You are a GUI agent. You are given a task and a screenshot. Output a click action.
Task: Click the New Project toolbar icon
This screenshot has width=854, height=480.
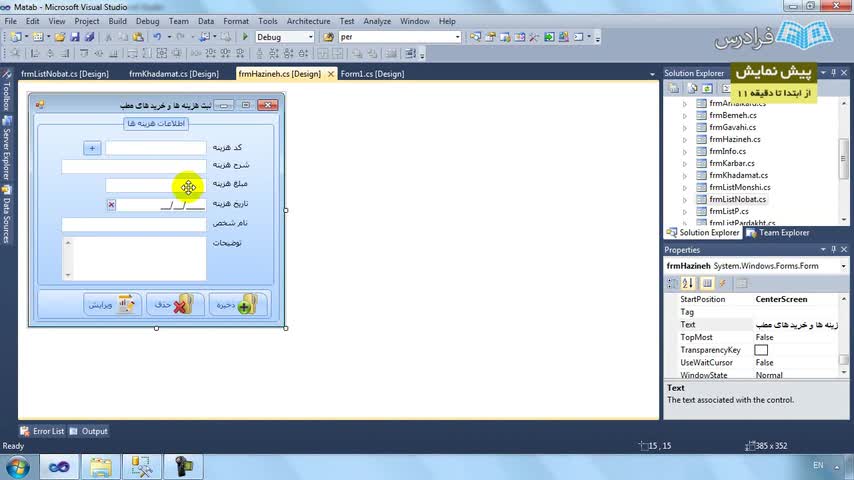click(16, 37)
